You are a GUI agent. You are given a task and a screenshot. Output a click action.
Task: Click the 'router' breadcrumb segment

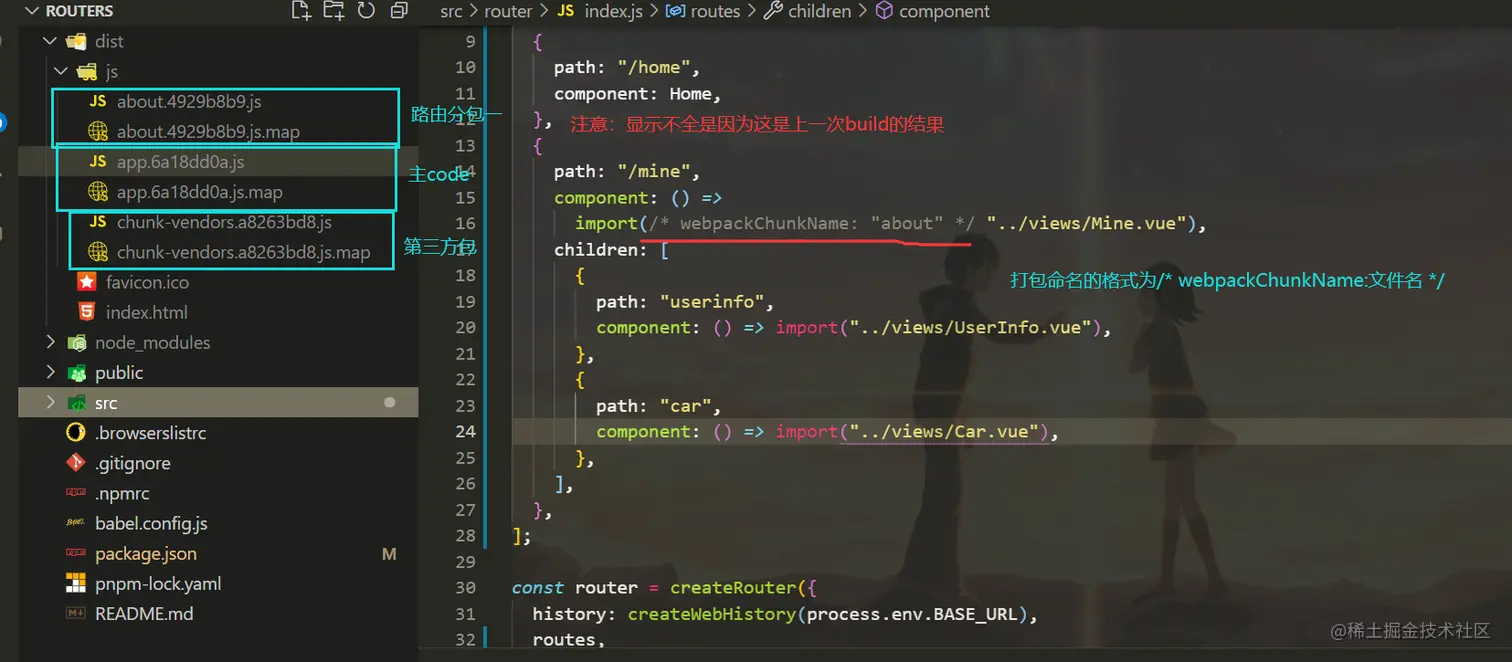click(508, 11)
